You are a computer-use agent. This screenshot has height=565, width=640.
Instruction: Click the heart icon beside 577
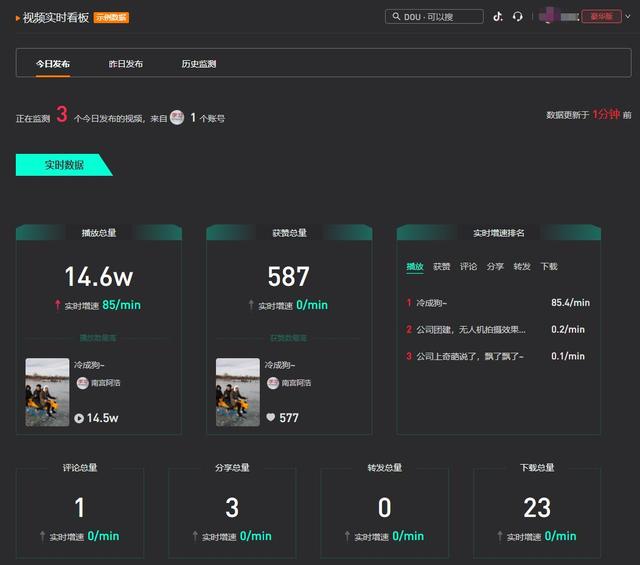270,418
